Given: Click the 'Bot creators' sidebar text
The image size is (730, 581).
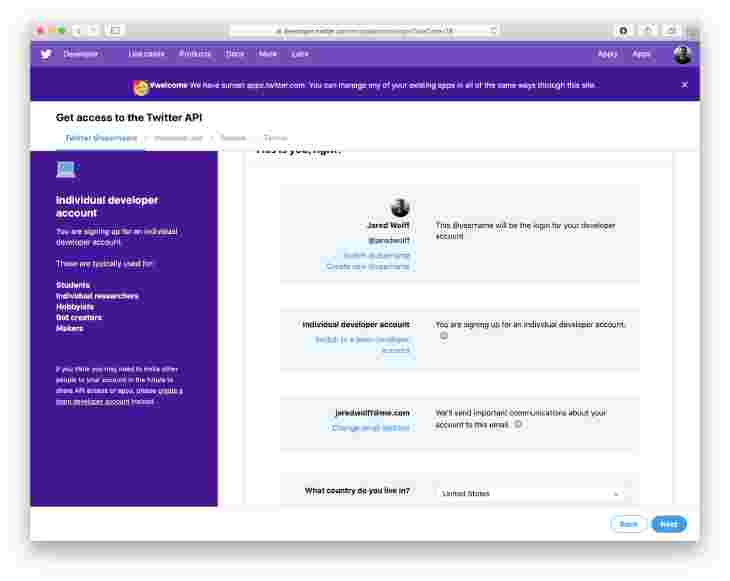Looking at the screenshot, I should [x=79, y=318].
